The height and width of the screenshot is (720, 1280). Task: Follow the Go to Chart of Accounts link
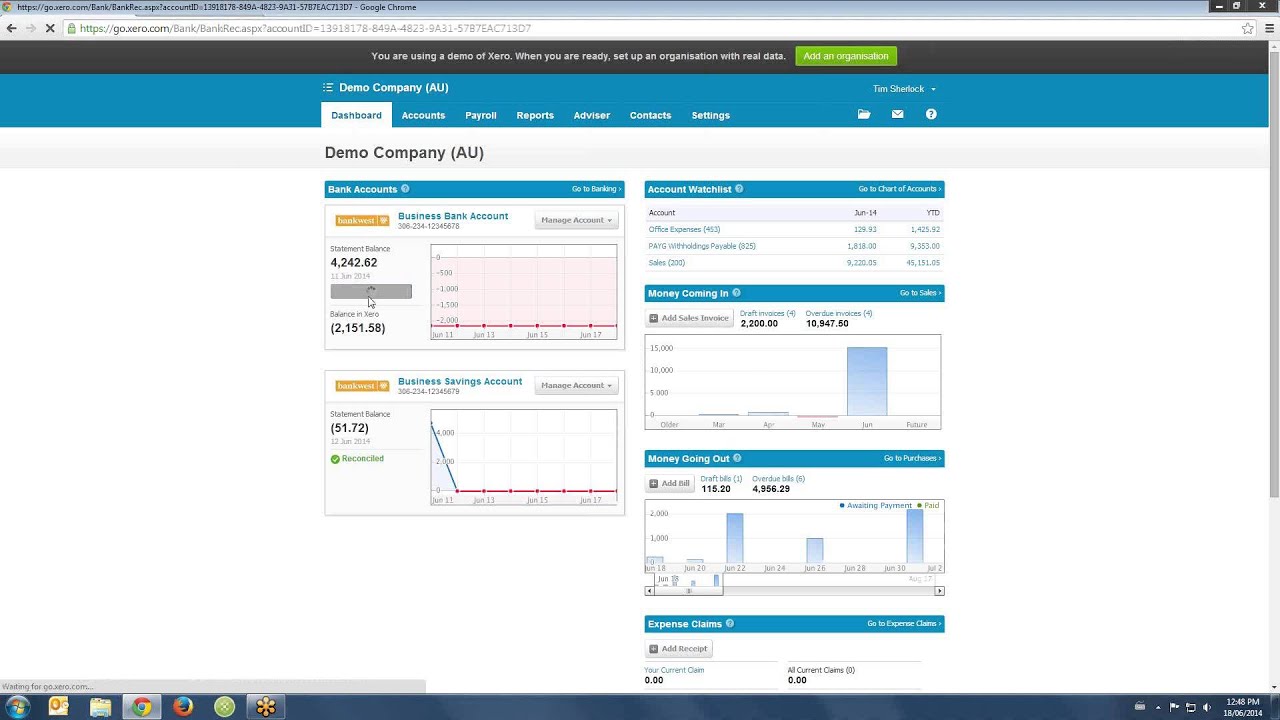tap(900, 189)
